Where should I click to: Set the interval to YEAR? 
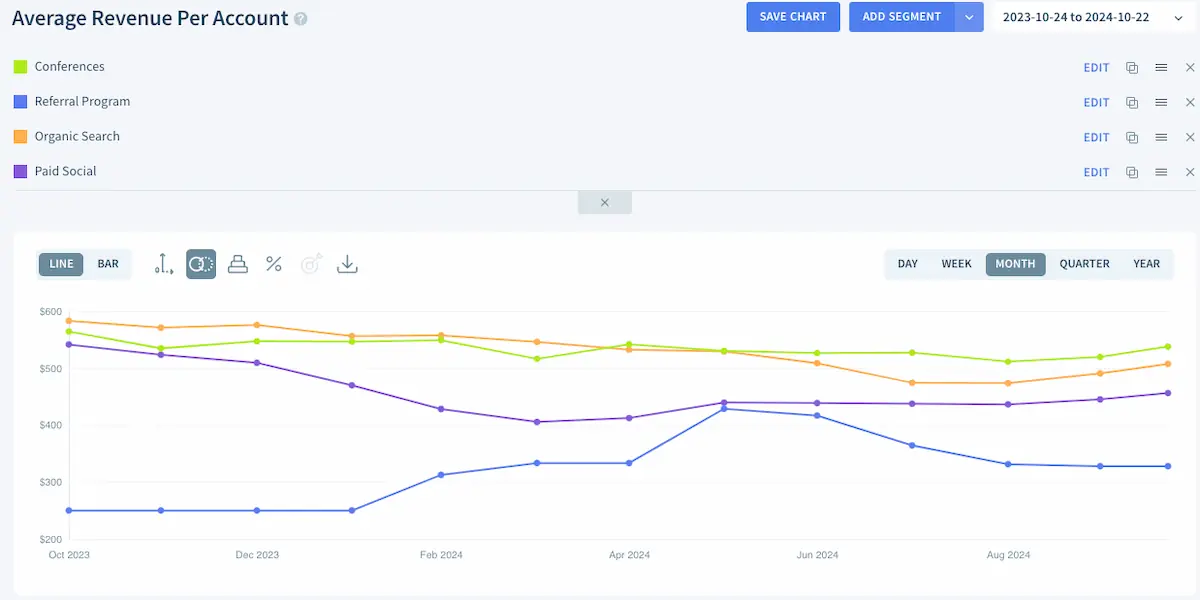1147,264
